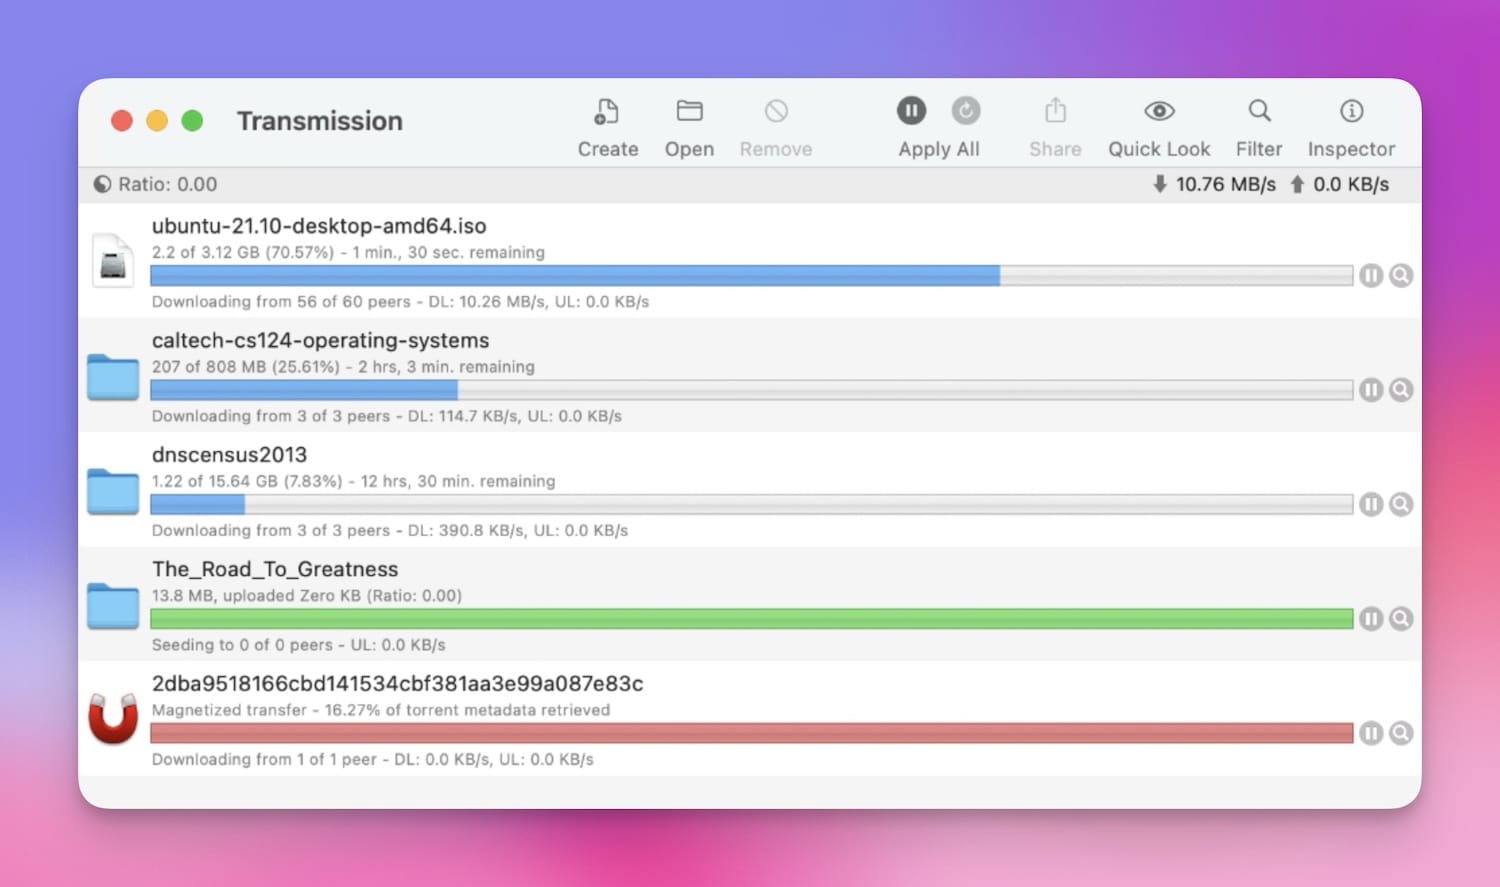Click the Apply All label
The image size is (1500, 887).
[938, 149]
